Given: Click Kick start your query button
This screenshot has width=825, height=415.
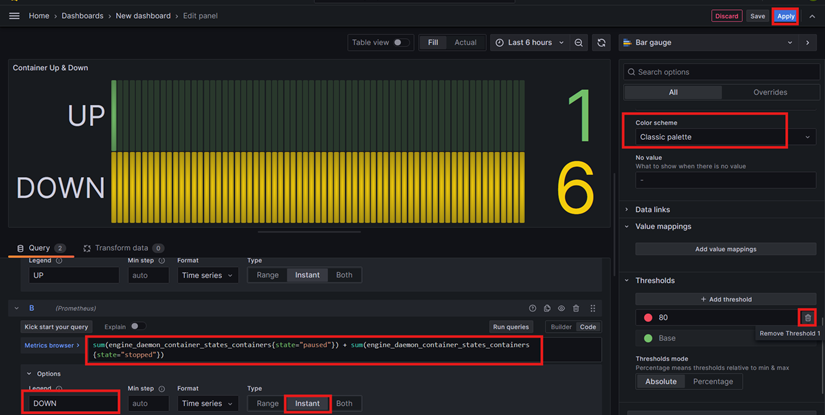Looking at the screenshot, I should 56,327.
